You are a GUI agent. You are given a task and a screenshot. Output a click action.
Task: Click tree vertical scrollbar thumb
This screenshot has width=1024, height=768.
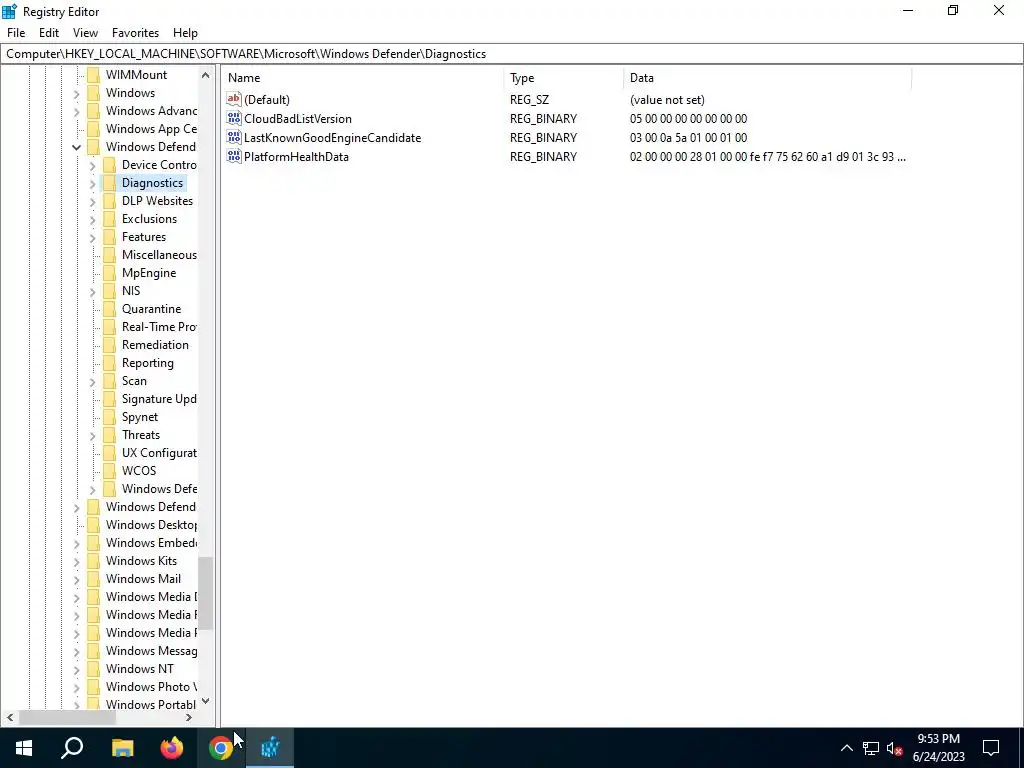pos(206,593)
